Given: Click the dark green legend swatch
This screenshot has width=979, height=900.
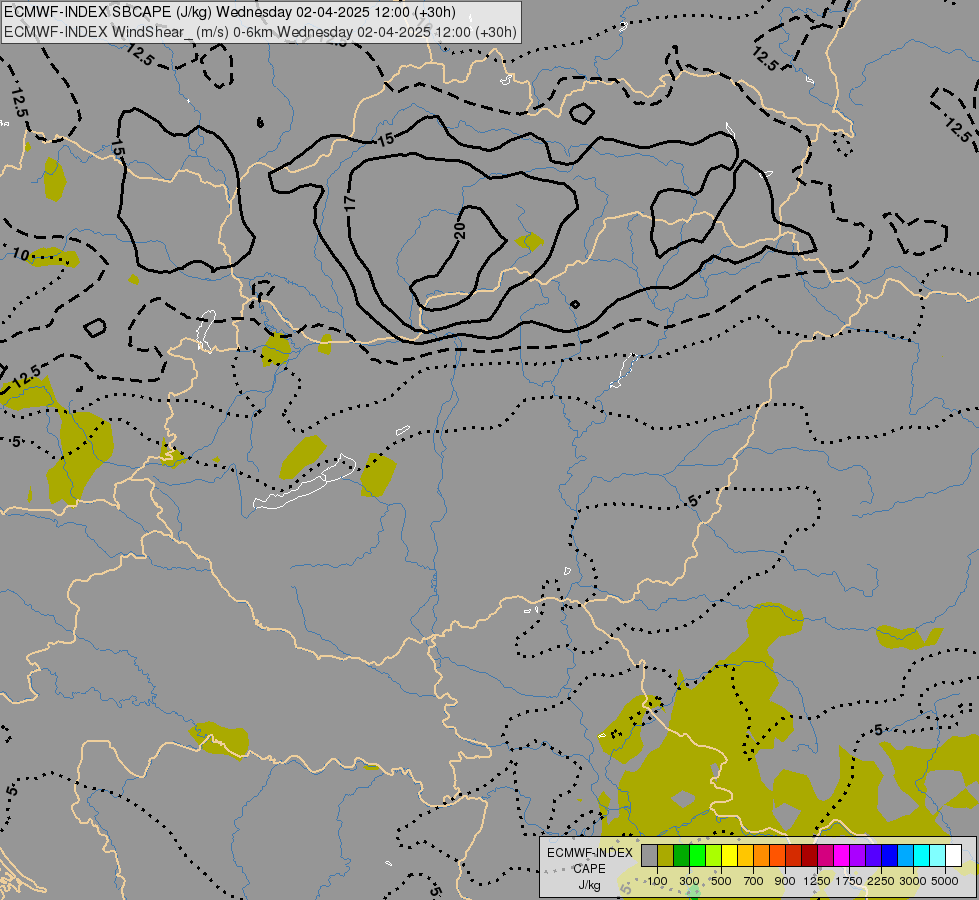Looking at the screenshot, I should coord(681,856).
